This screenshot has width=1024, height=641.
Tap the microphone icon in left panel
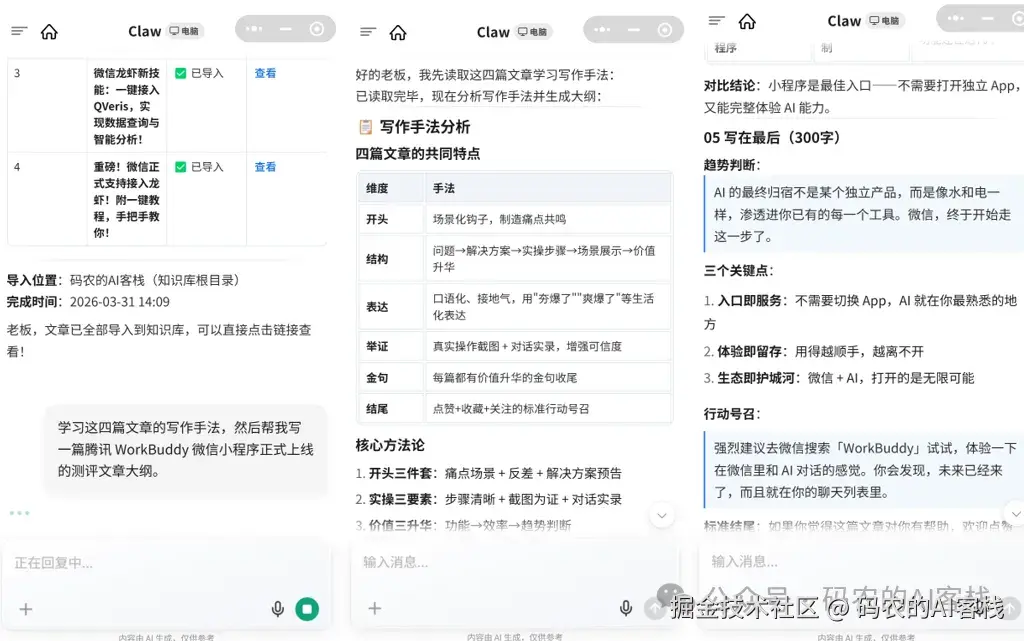[278, 609]
